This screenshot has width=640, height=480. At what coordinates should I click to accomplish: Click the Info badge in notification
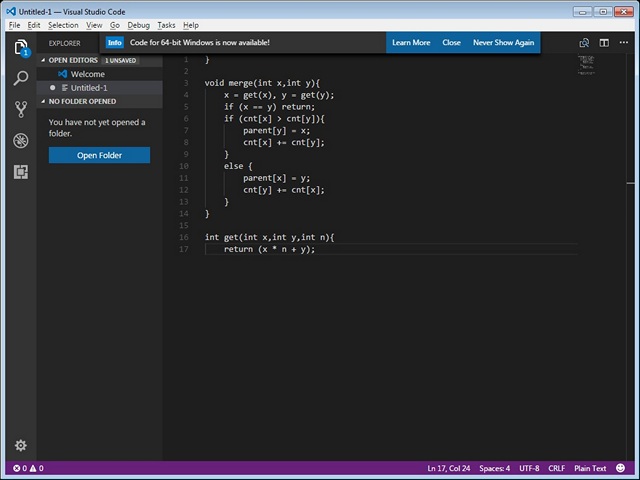[x=115, y=42]
